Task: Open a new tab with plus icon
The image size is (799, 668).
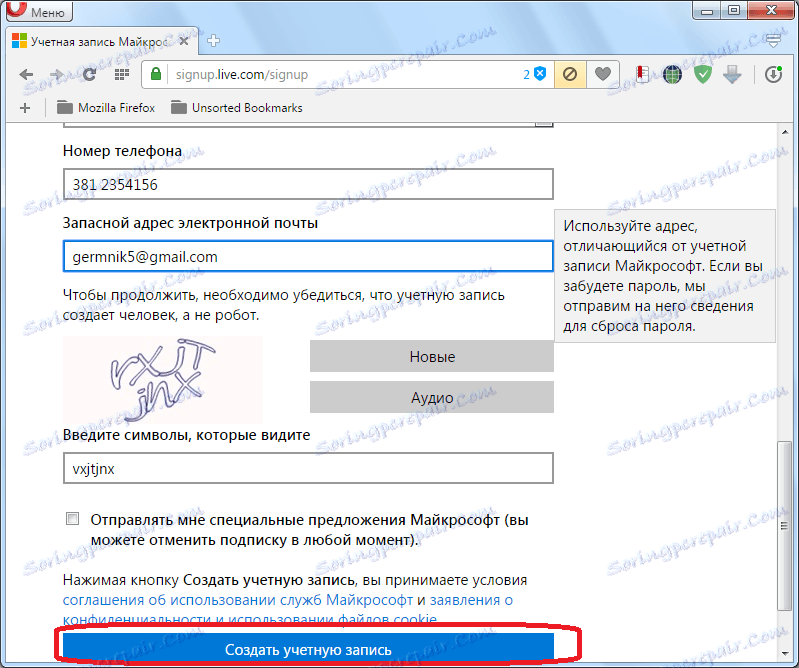Action: click(x=214, y=41)
